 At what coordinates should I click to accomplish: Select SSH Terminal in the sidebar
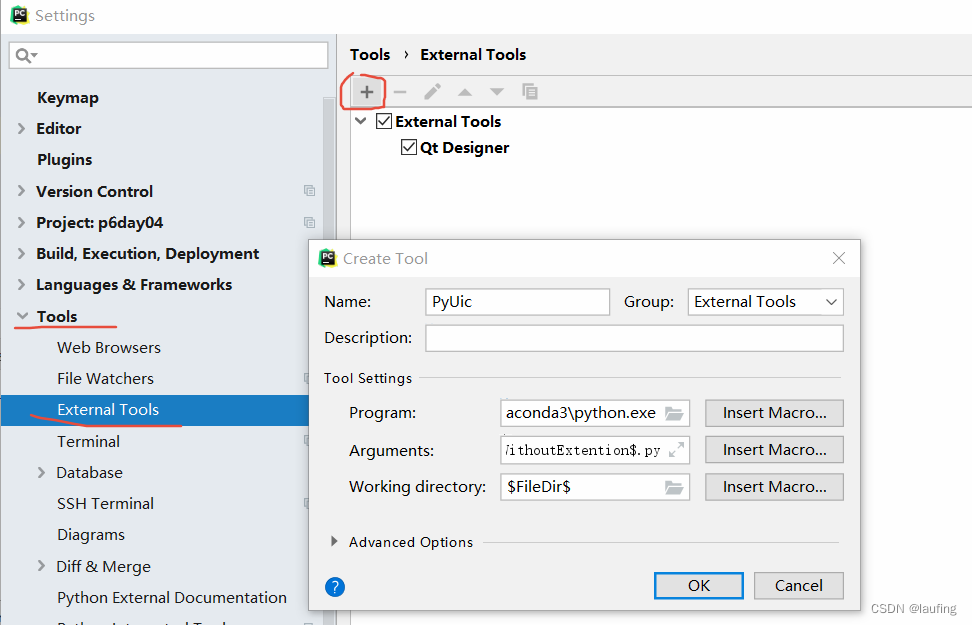tap(106, 503)
